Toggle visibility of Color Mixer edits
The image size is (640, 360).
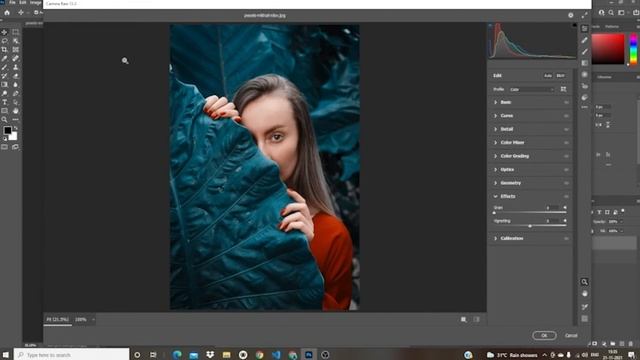pyautogui.click(x=566, y=143)
